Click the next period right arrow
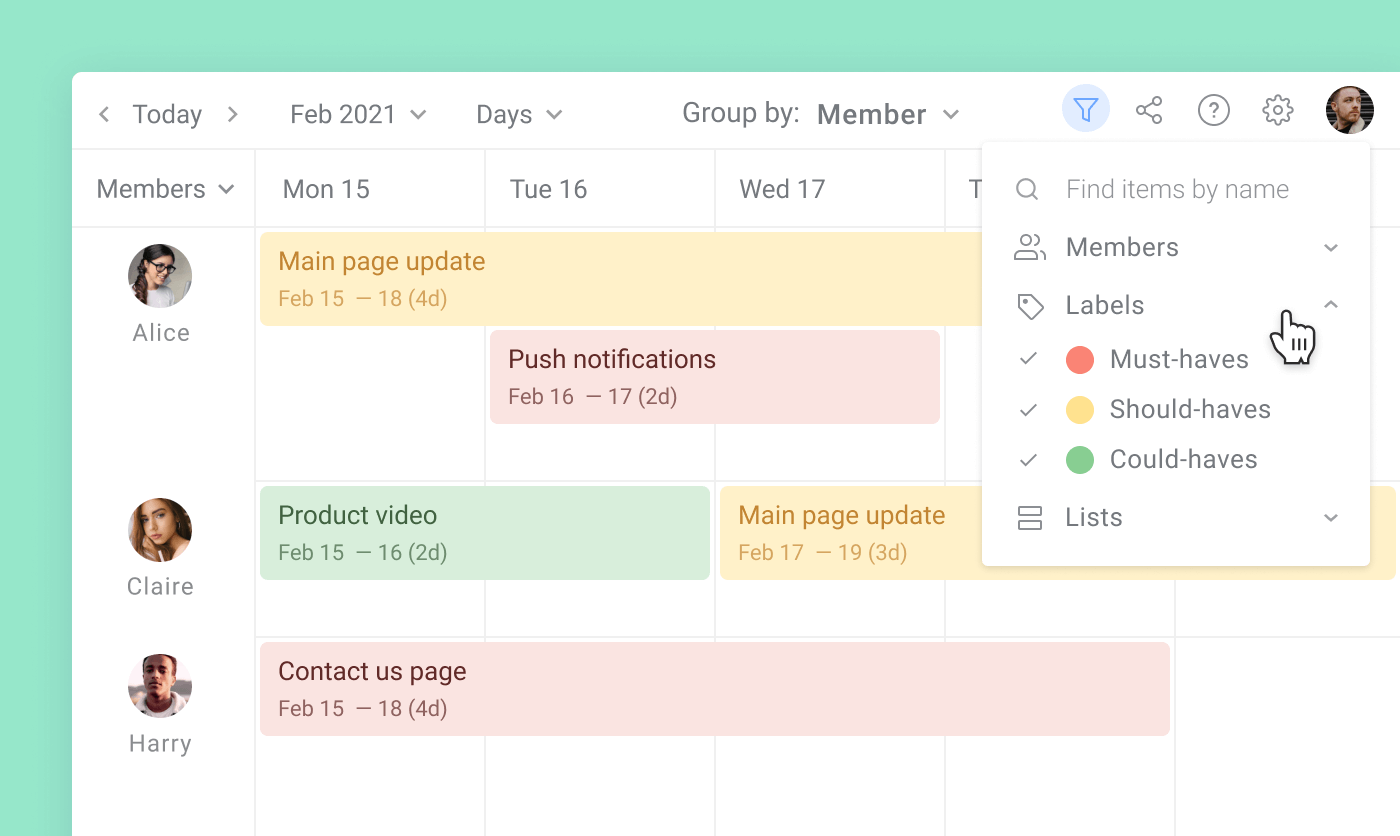The height and width of the screenshot is (836, 1400). click(x=232, y=115)
